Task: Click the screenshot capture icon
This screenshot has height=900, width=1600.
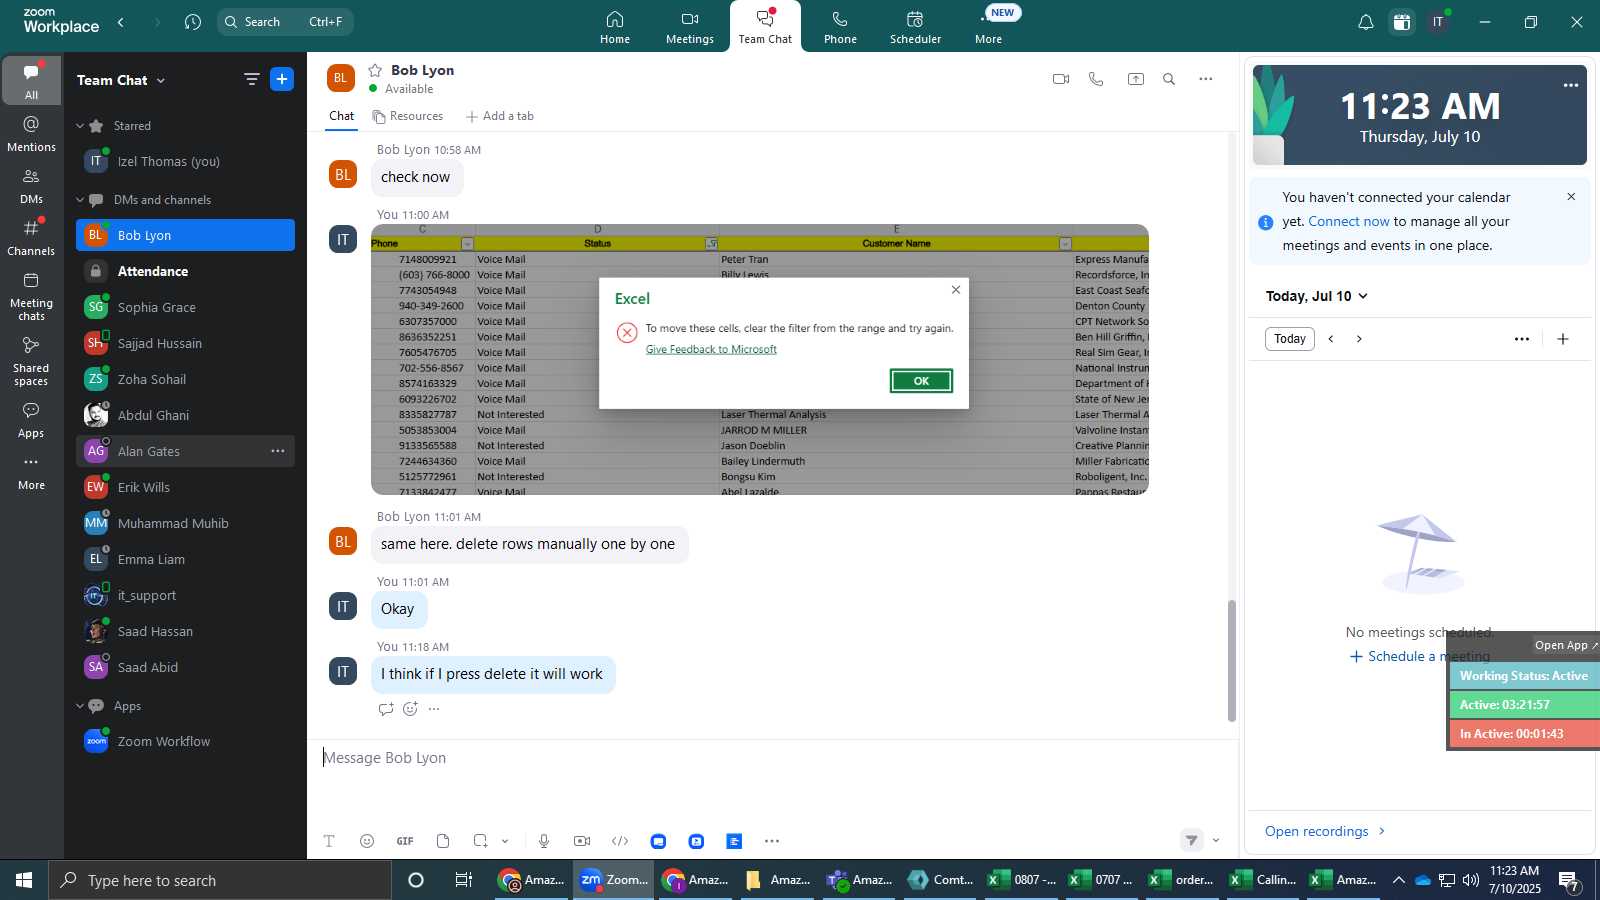Action: pos(481,841)
